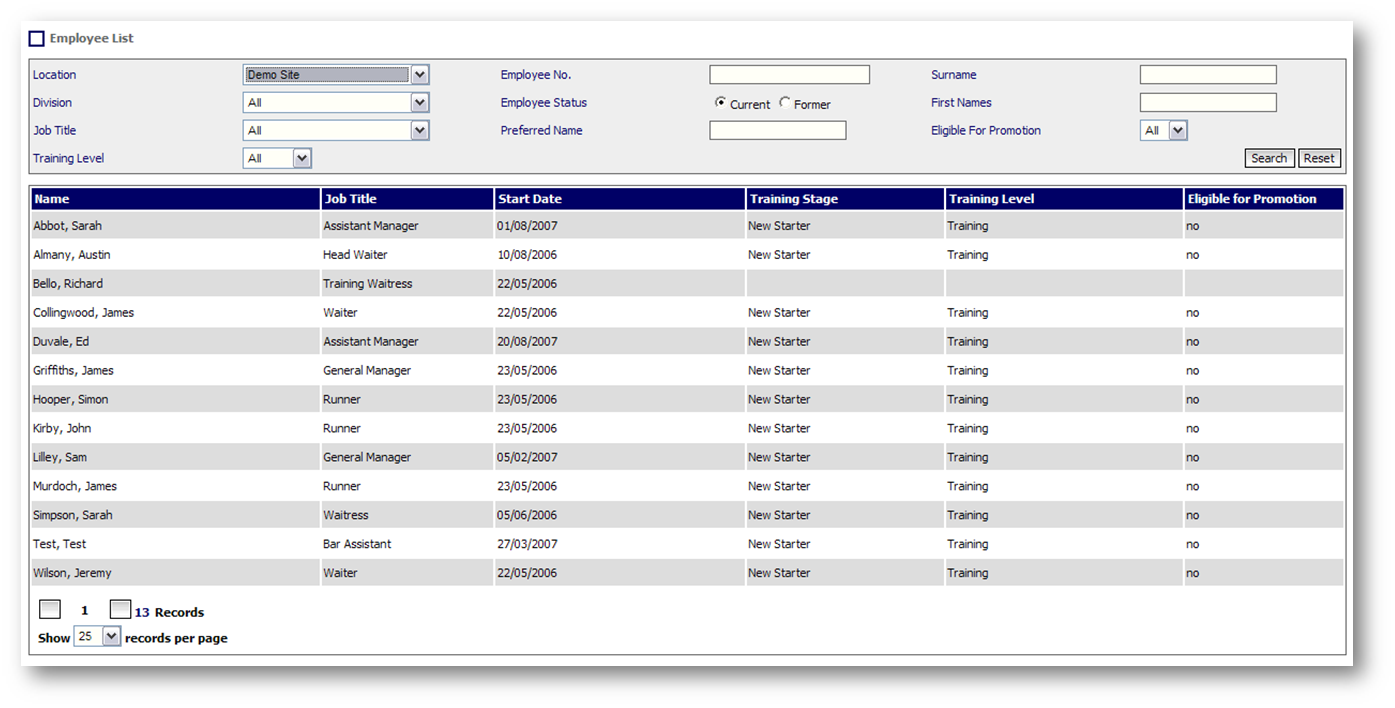Click the previous page icon left of 1
Viewport: 1395px width, 708px height.
(50, 609)
